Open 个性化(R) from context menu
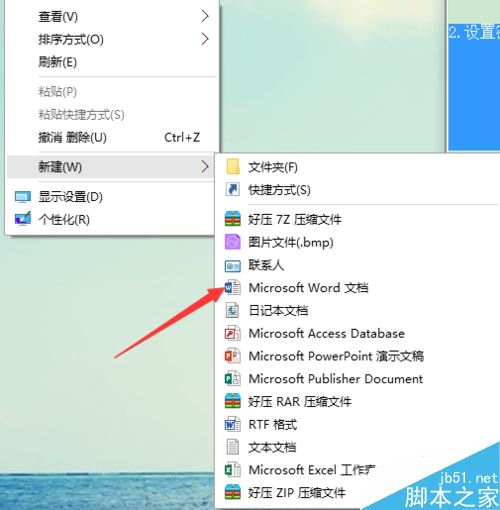The height and width of the screenshot is (510, 500). click(110, 219)
